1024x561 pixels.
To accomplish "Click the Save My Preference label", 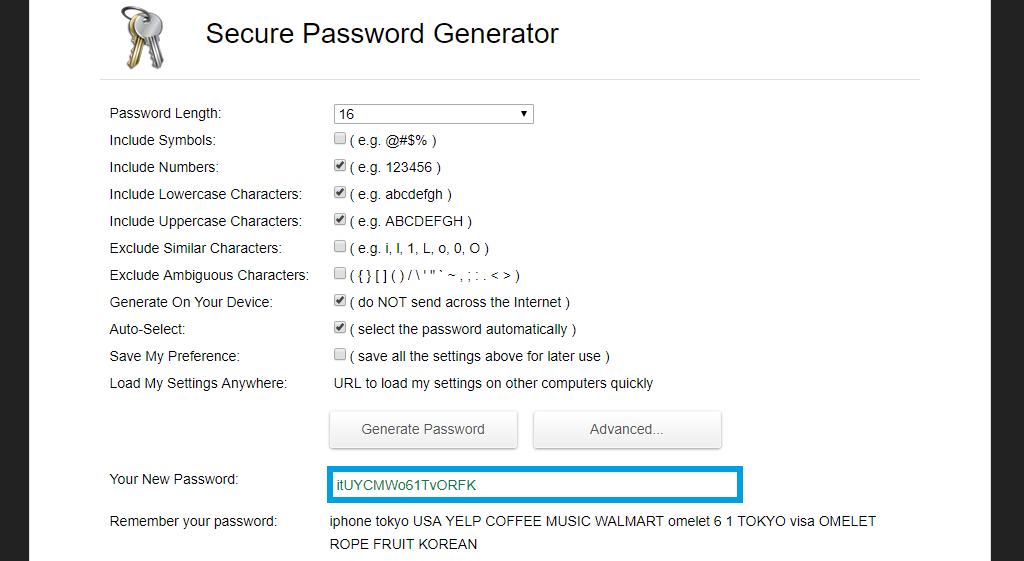I will pyautogui.click(x=175, y=356).
